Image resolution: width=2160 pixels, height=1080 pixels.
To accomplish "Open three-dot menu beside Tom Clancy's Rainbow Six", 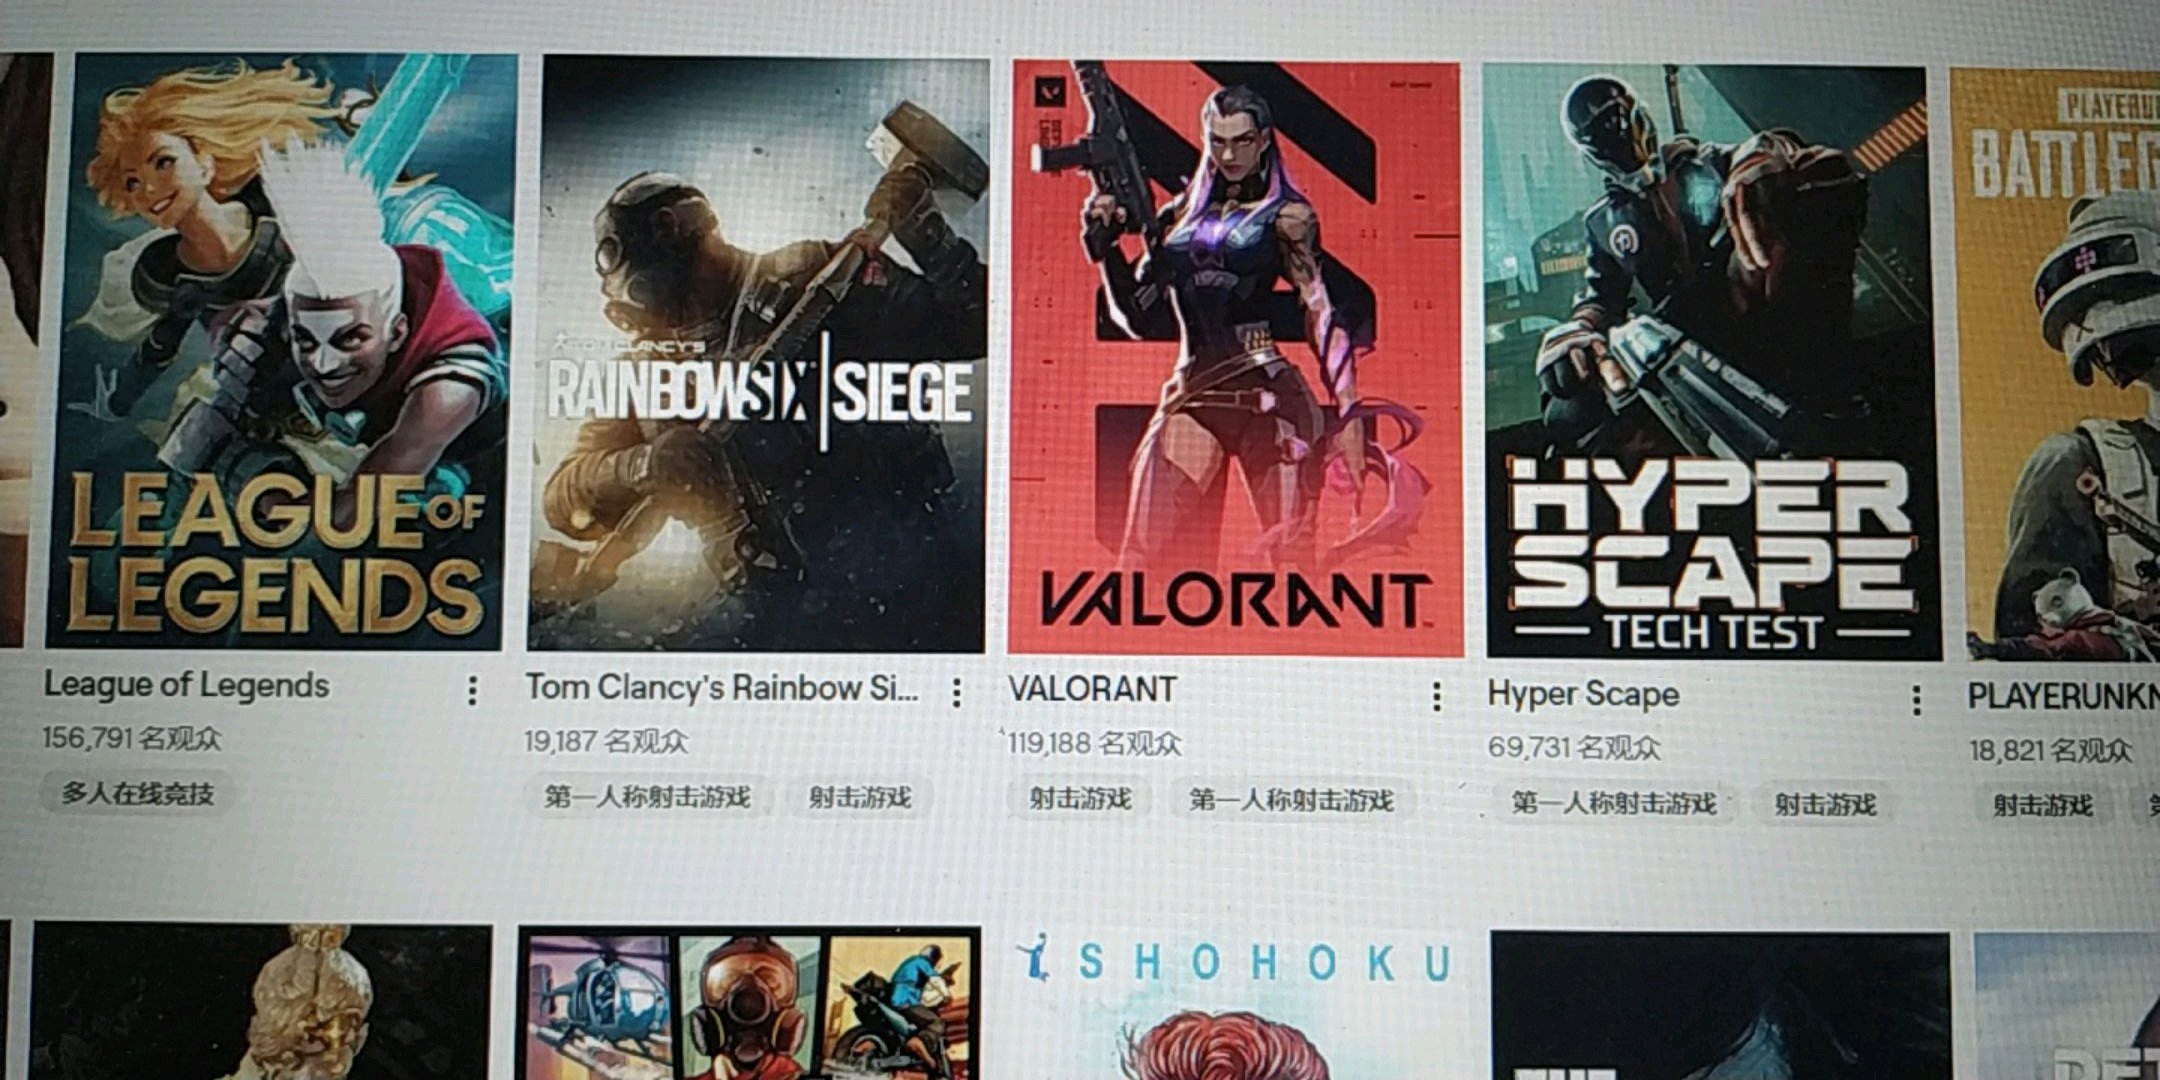I will click(956, 692).
